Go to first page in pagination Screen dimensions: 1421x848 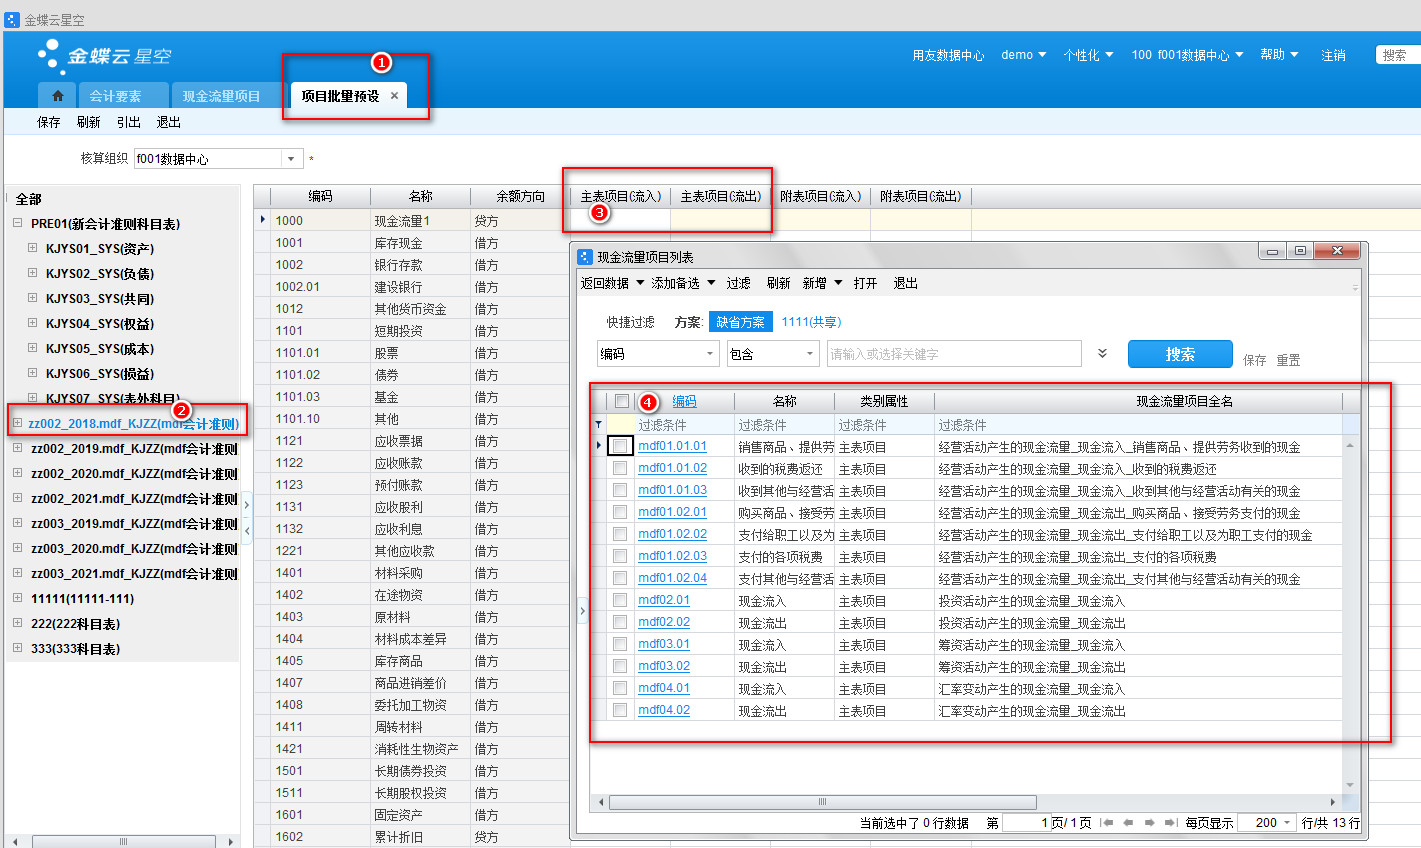[1106, 822]
